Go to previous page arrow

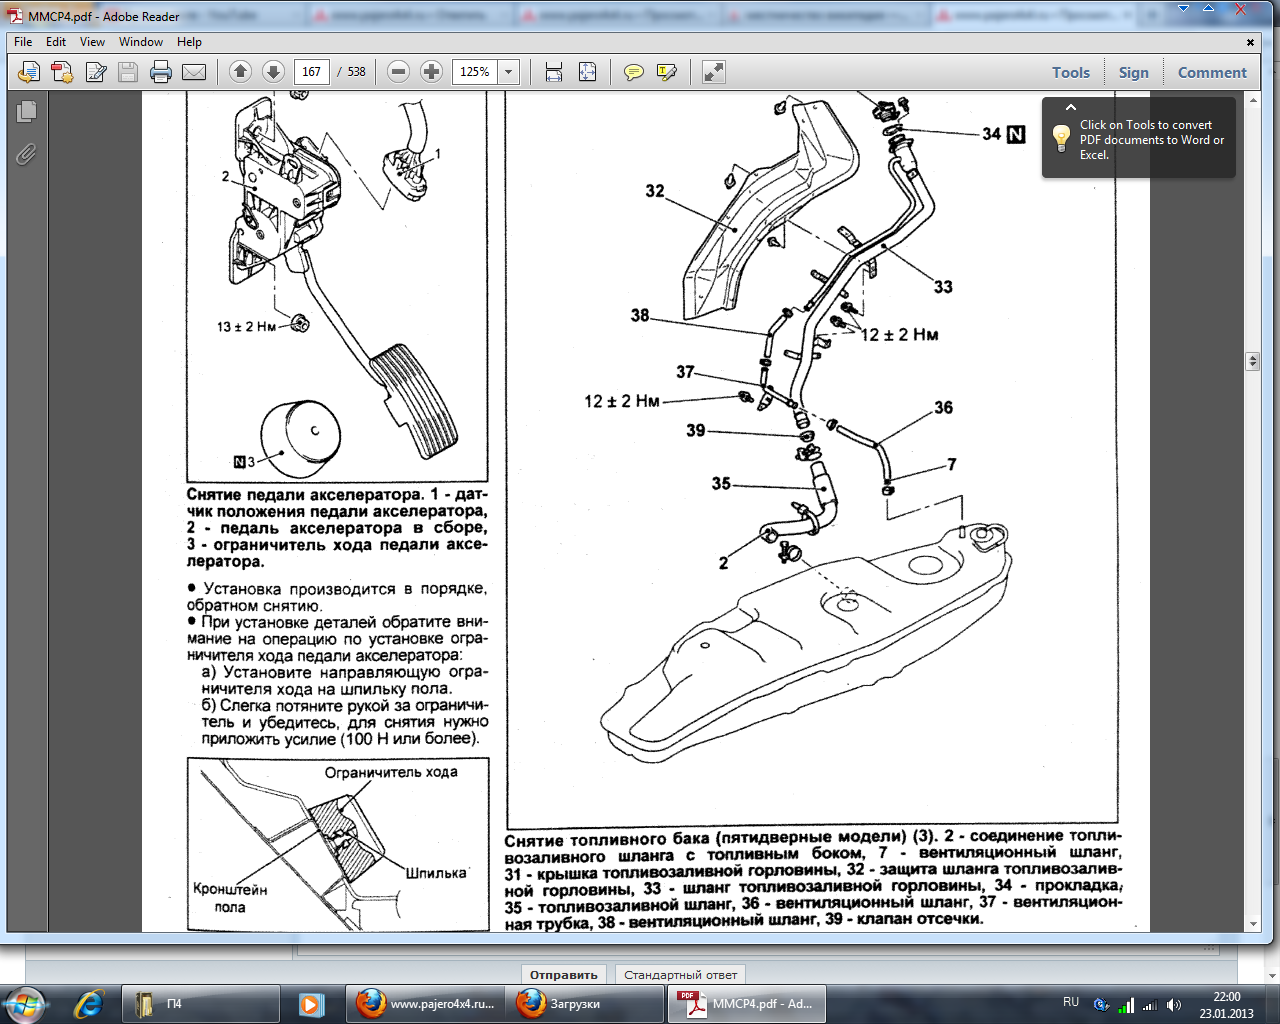pyautogui.click(x=240, y=72)
